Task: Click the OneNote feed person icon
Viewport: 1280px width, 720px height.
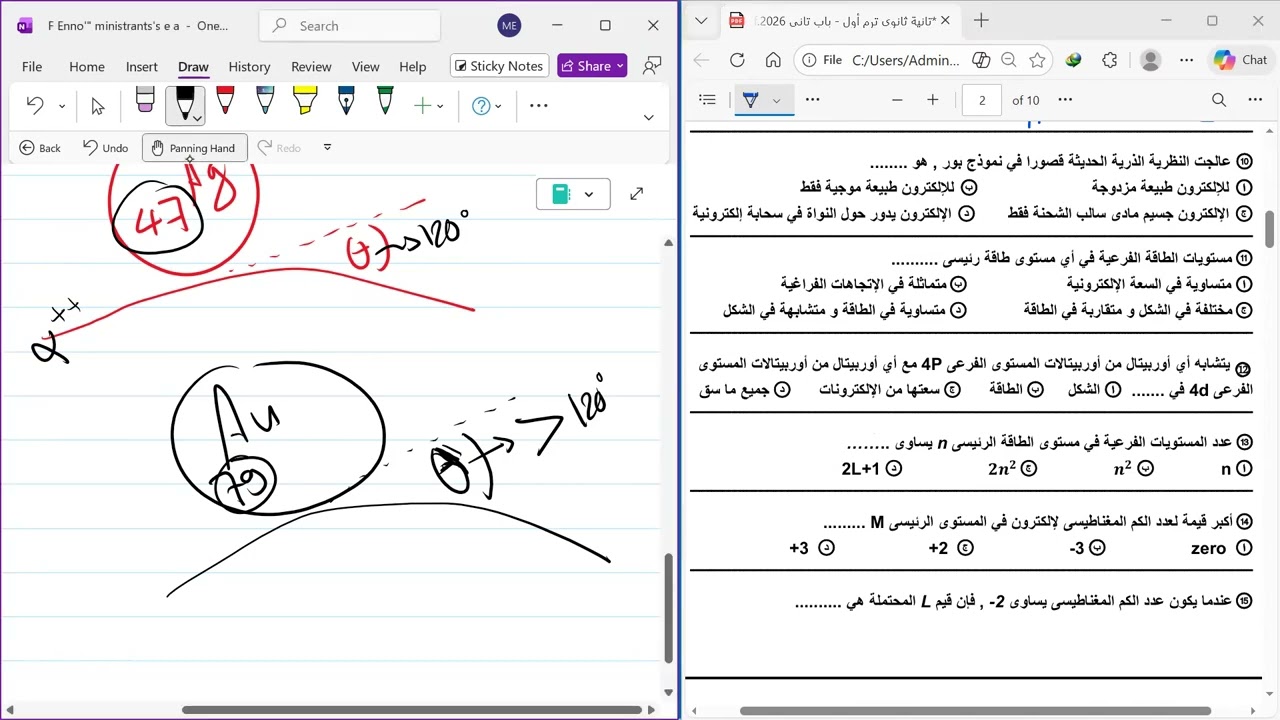Action: click(x=652, y=66)
